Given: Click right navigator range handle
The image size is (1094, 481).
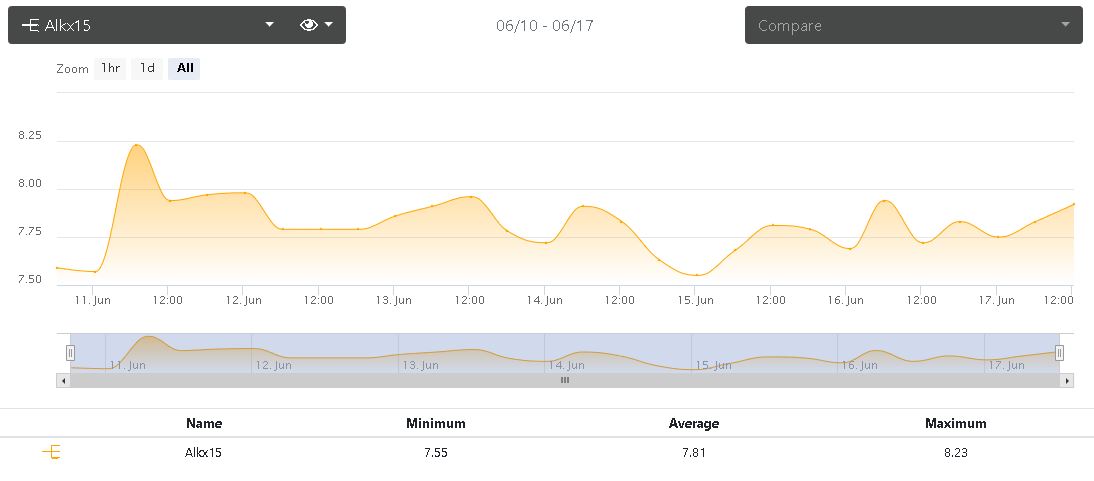Looking at the screenshot, I should (1059, 353).
